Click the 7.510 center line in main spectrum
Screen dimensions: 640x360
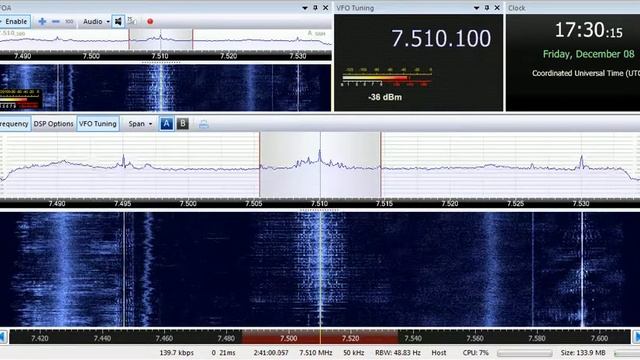[x=320, y=165]
